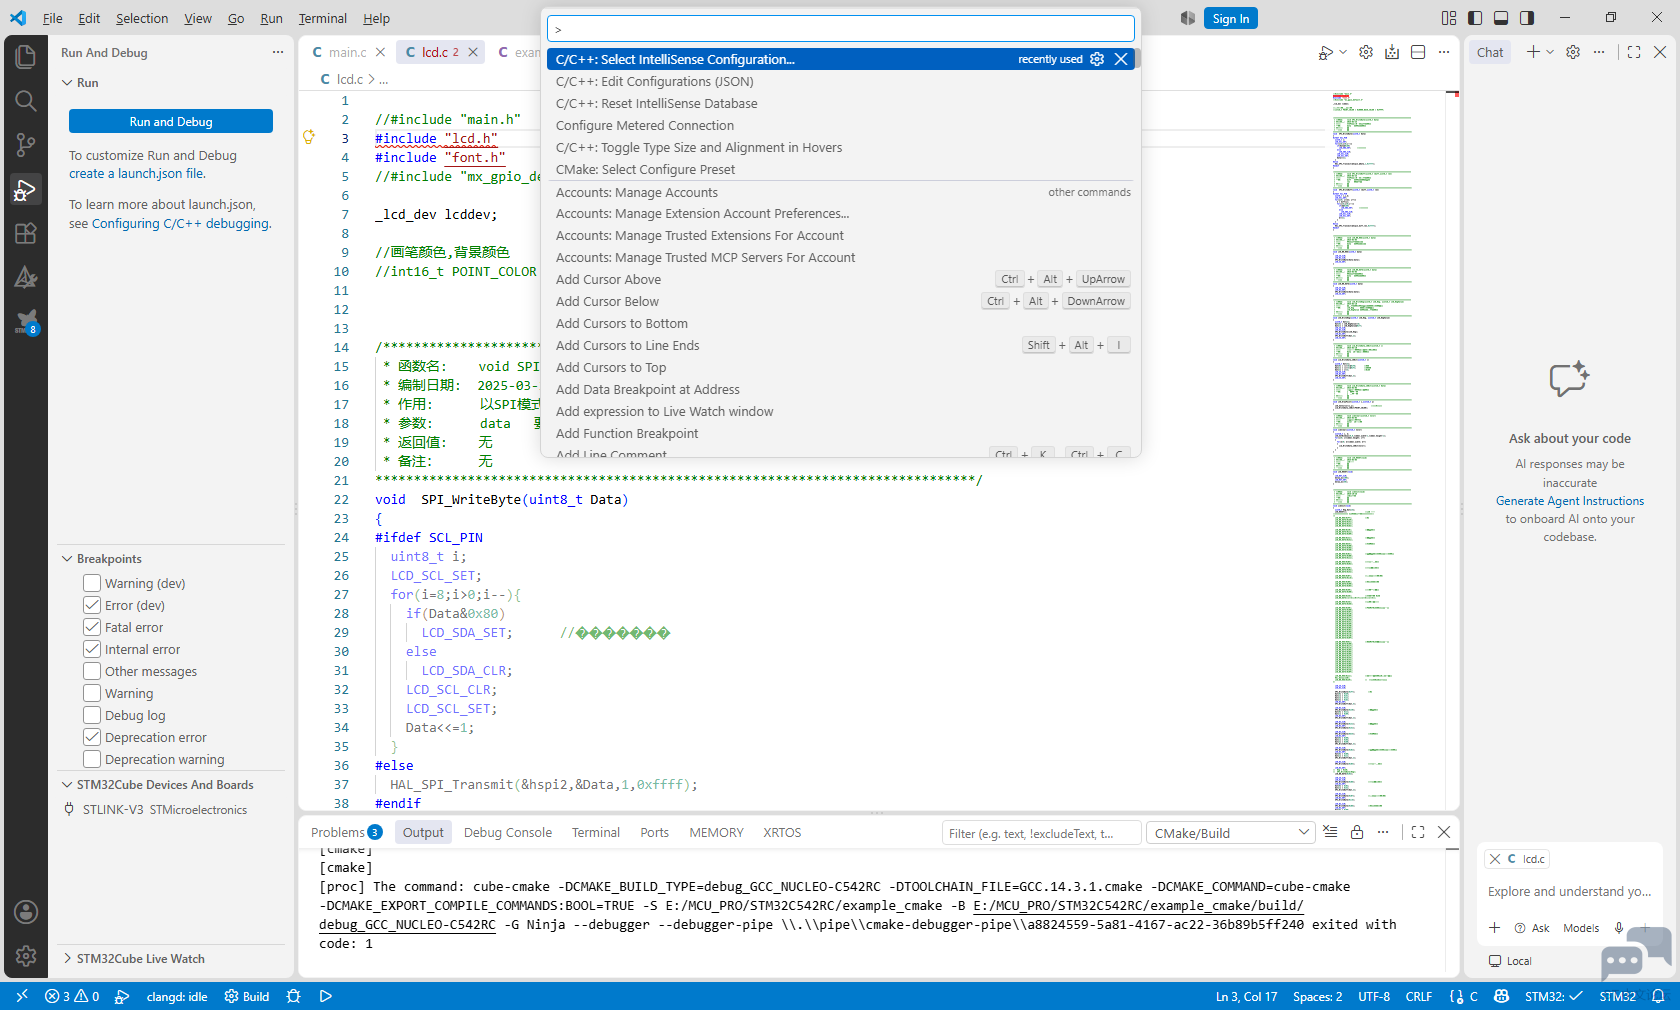Screen dimensions: 1680x1010
Task: Enable Other messages breakpoint checkbox
Action: (92, 671)
